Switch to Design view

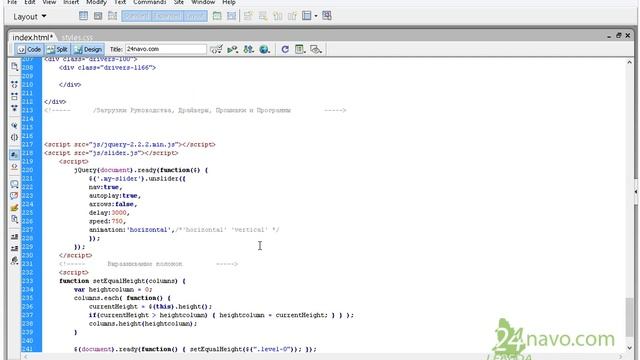(x=88, y=49)
